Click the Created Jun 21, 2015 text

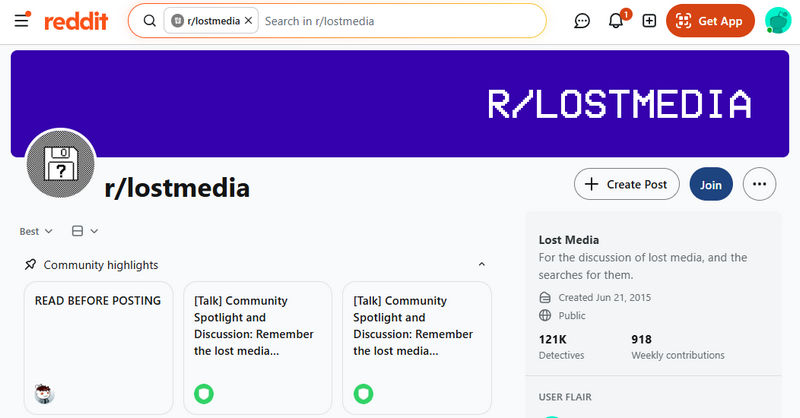tap(605, 298)
